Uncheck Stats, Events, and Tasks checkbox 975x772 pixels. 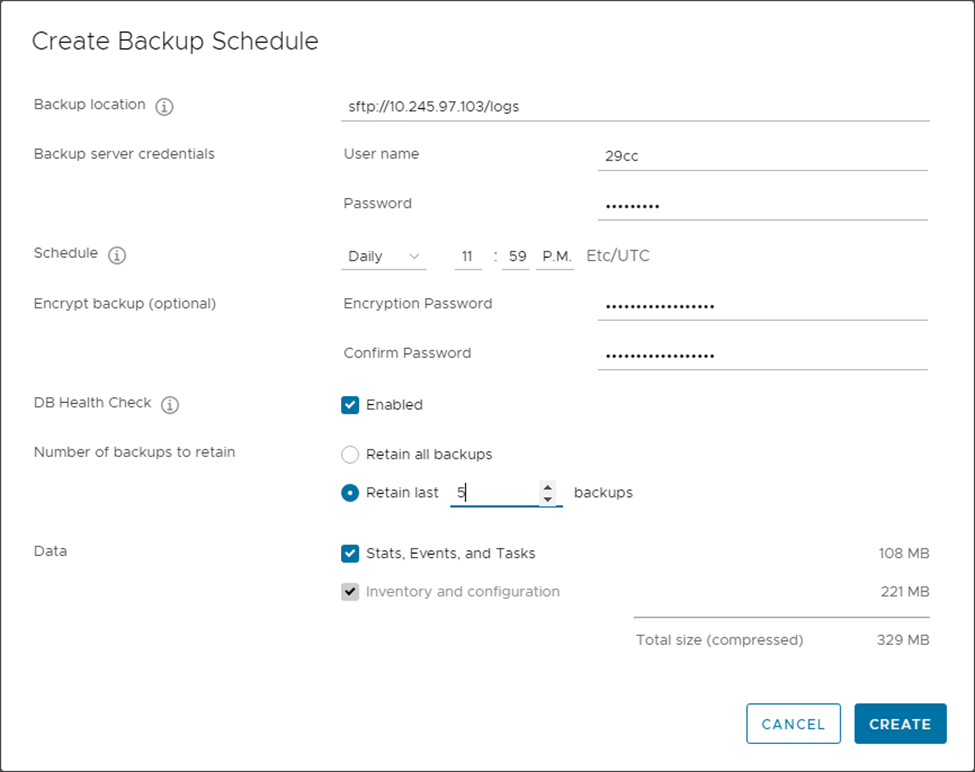click(350, 553)
